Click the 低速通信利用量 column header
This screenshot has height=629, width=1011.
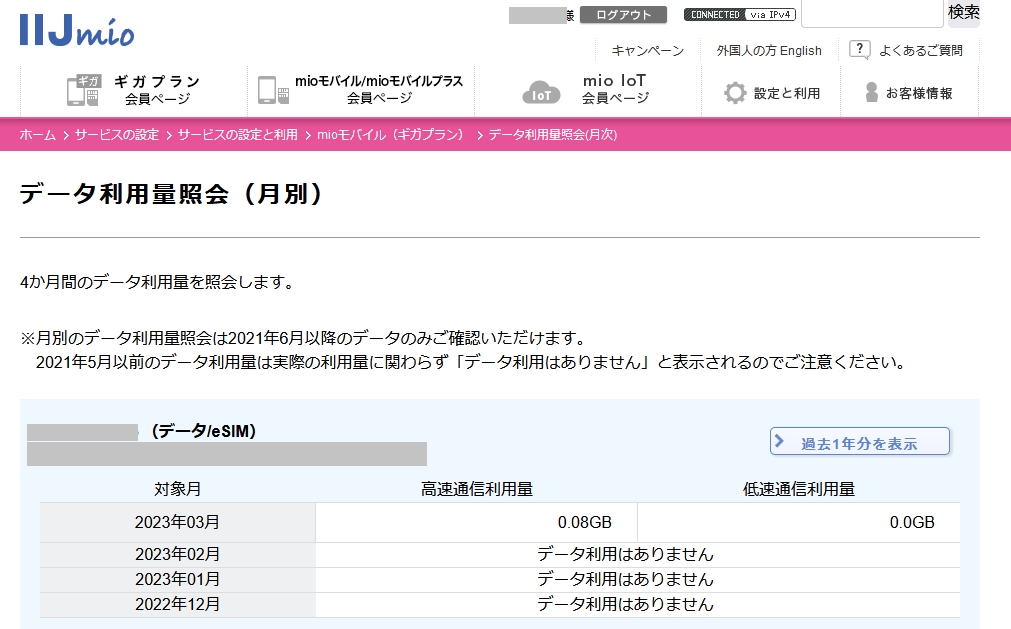point(798,489)
